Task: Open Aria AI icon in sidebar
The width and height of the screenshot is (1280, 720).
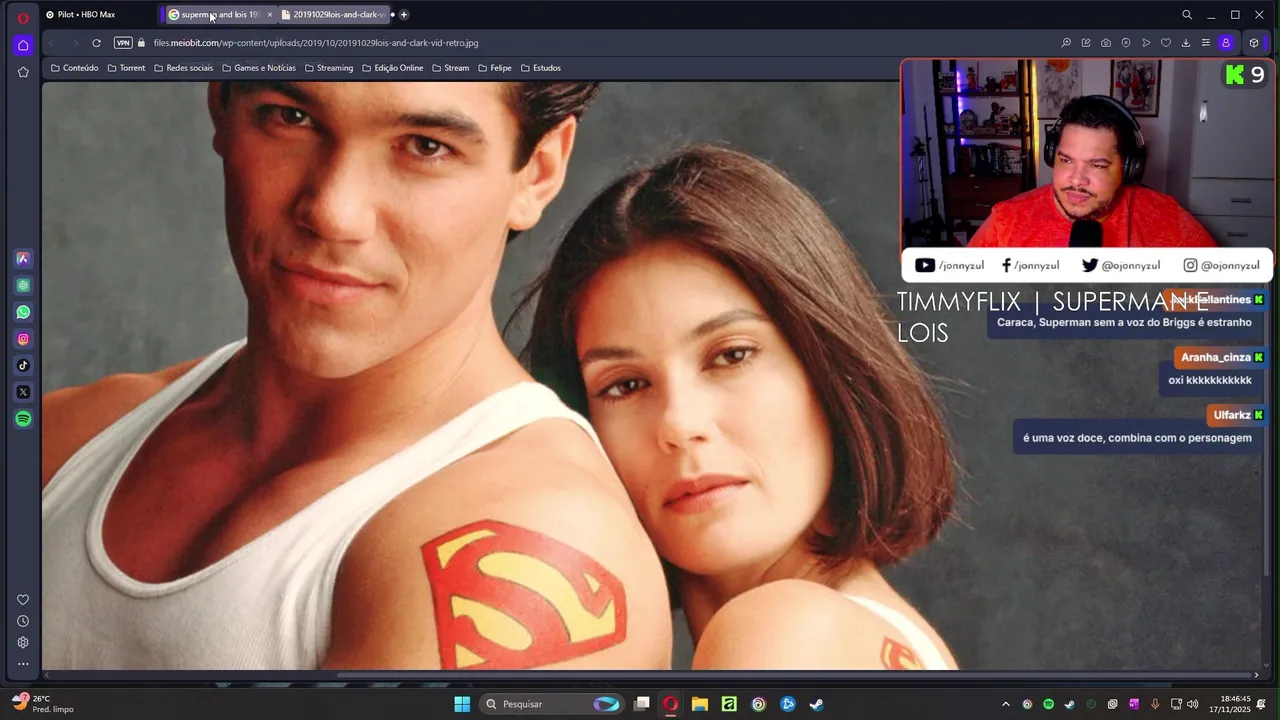Action: point(23,259)
